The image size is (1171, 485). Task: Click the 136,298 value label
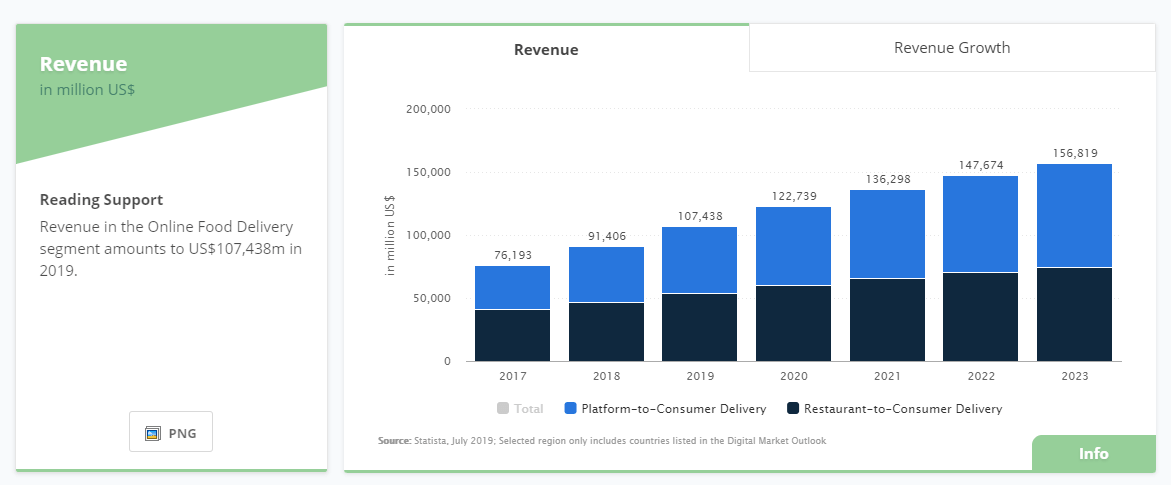(x=887, y=179)
